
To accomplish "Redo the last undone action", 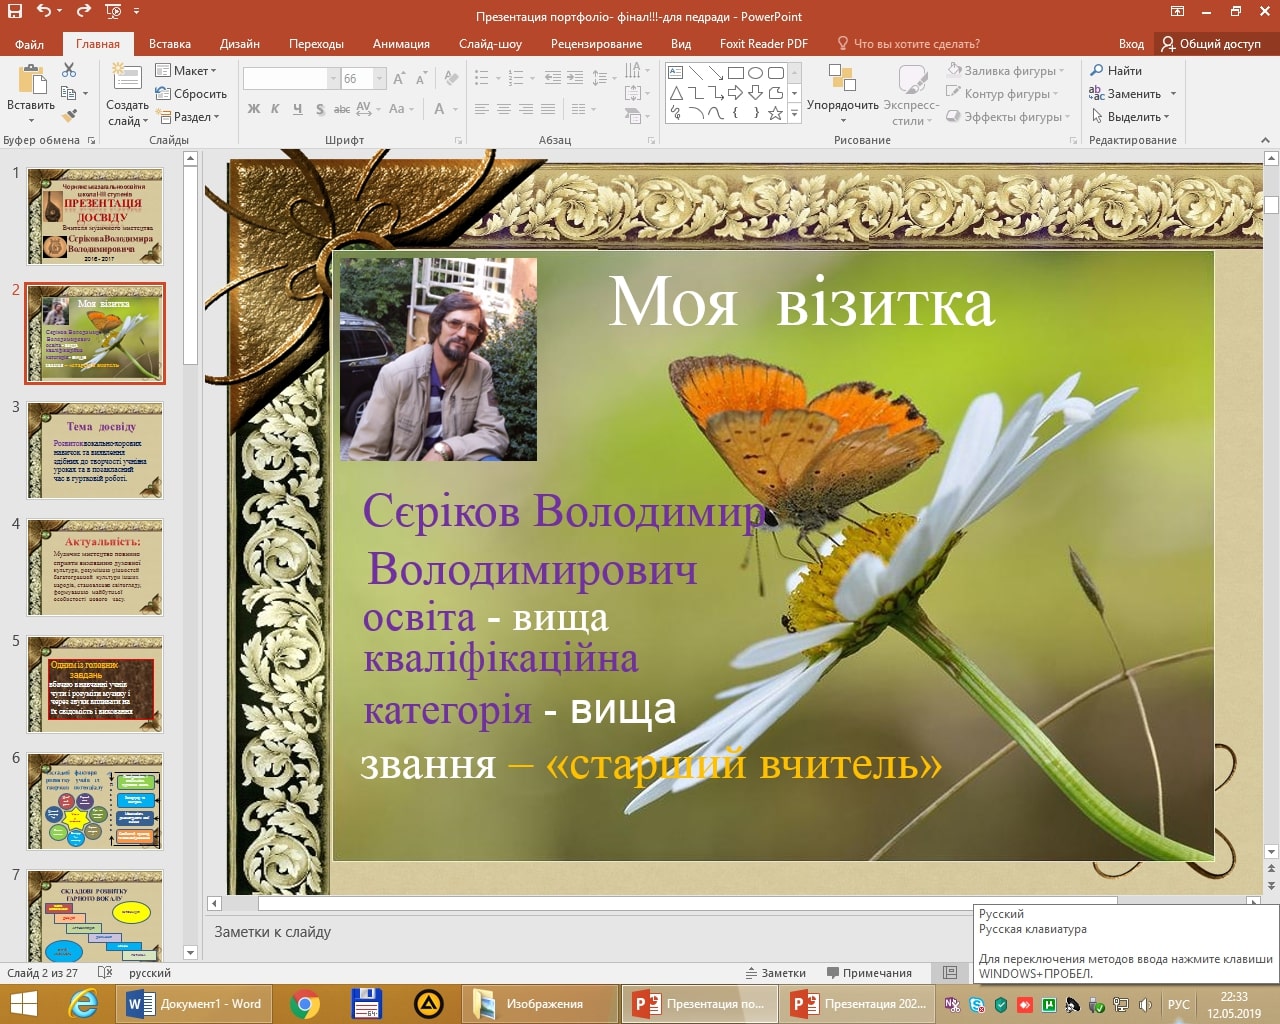I will [x=84, y=11].
